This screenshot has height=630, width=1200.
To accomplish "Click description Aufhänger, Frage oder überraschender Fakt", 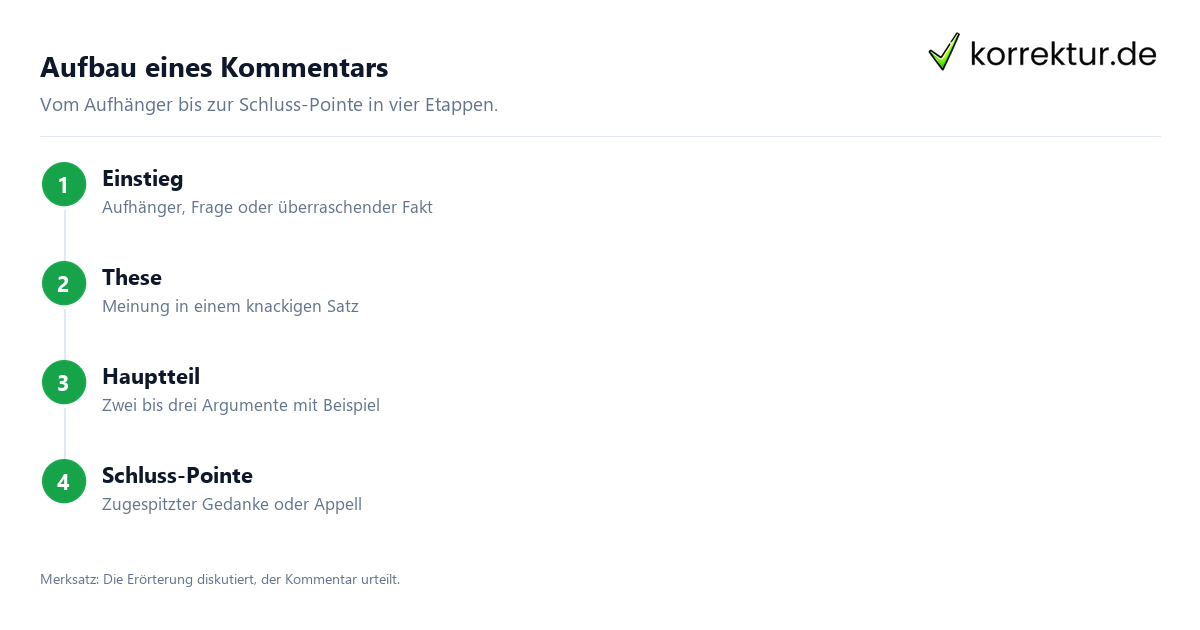I will [267, 208].
